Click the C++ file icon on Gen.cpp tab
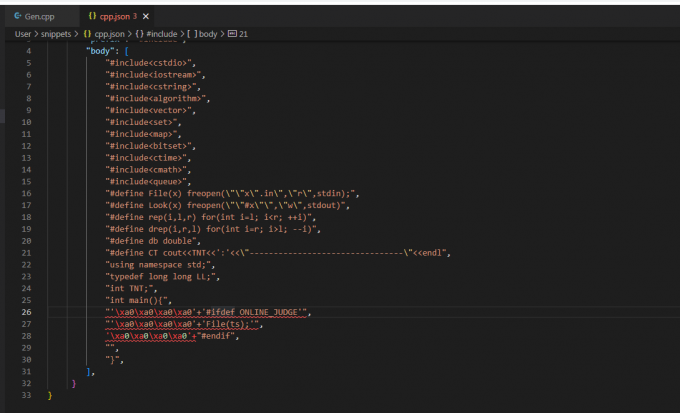Screen dimensions: 680x413 tap(19, 17)
